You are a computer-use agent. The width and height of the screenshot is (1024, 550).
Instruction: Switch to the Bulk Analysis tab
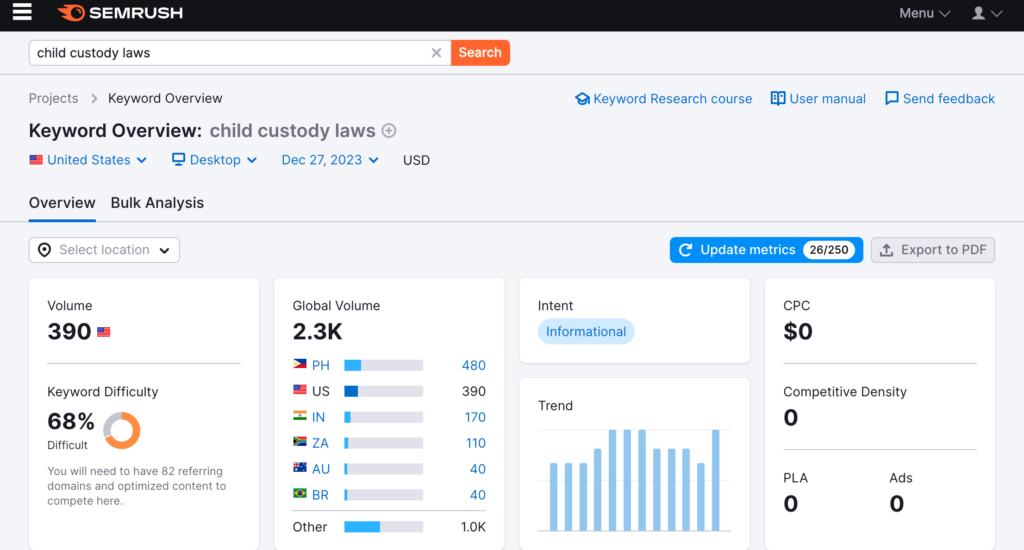point(157,203)
